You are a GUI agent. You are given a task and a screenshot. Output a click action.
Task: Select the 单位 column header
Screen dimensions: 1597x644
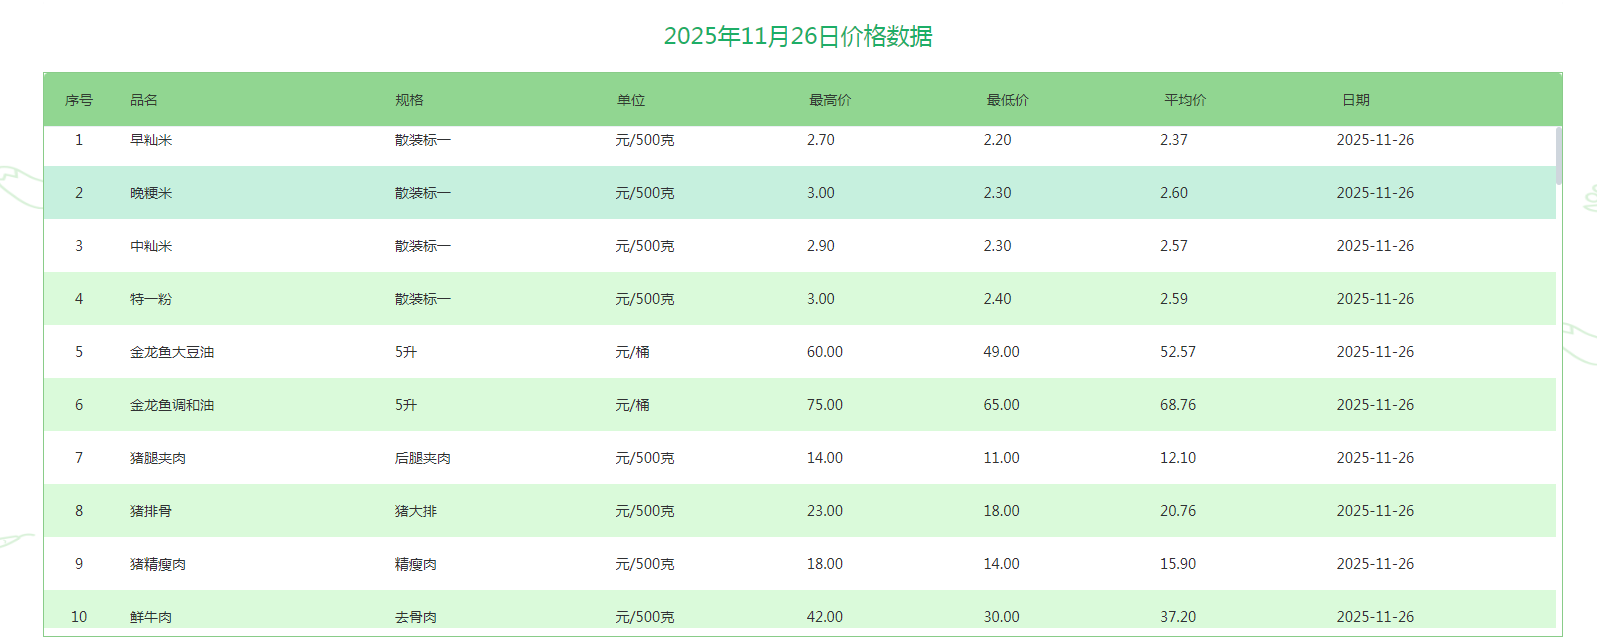631,100
